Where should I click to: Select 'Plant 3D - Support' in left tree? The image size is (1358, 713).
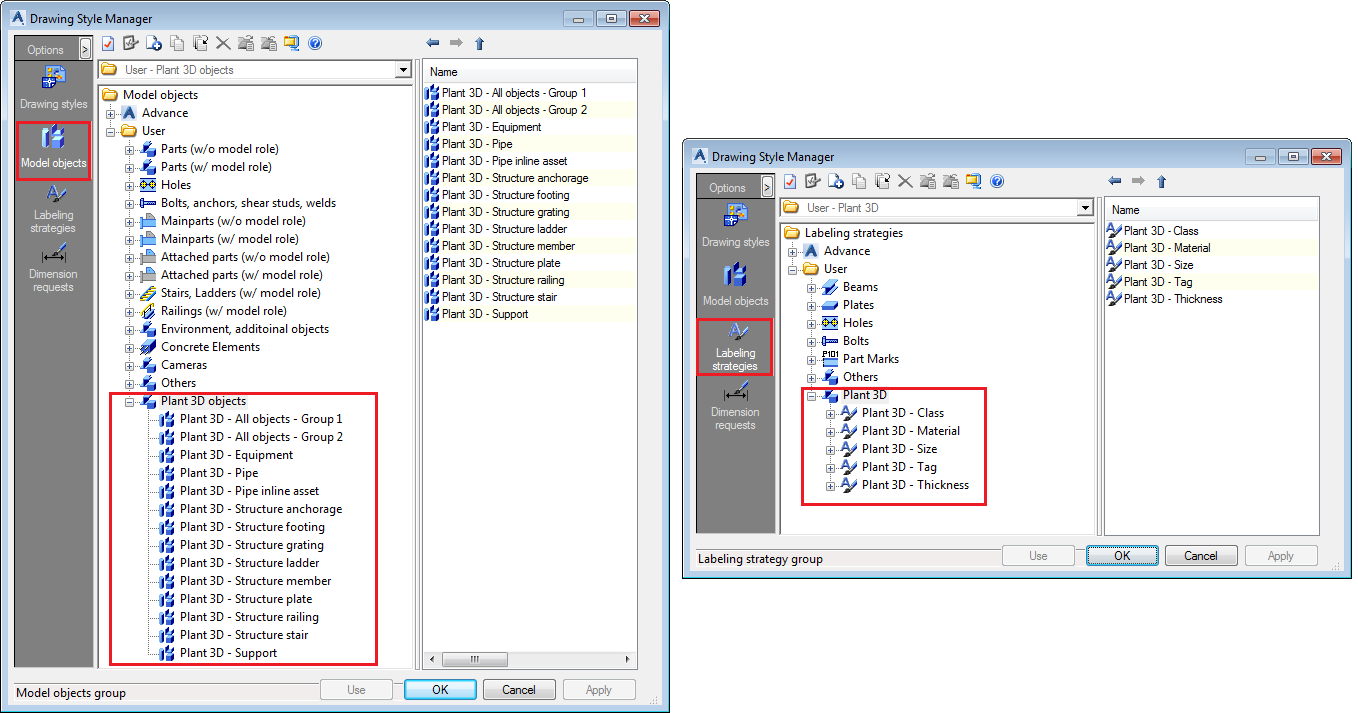228,653
